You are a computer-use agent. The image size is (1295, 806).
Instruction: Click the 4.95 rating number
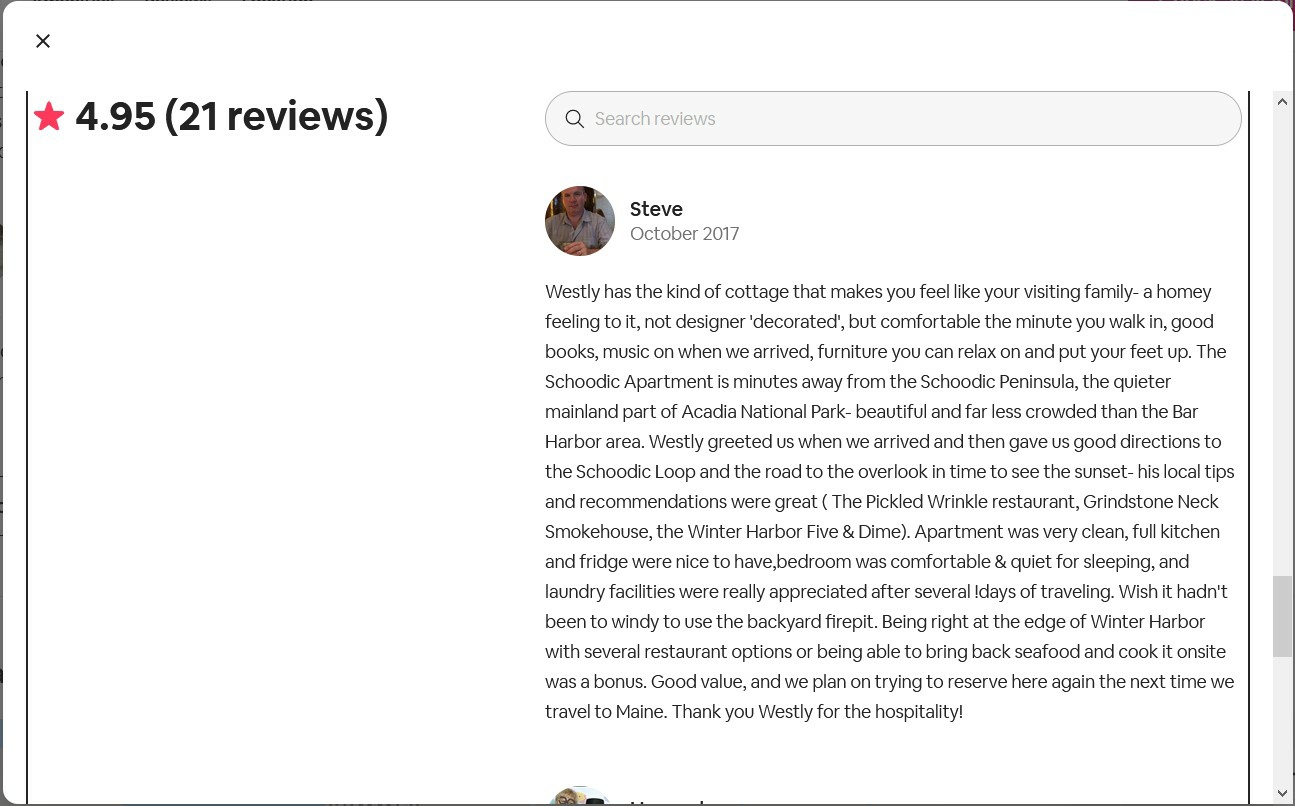click(115, 117)
